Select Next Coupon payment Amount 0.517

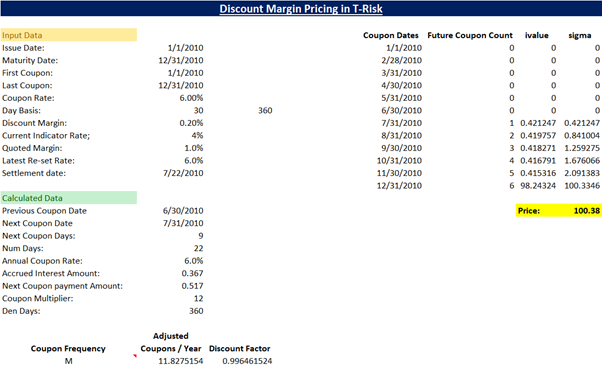(192, 286)
